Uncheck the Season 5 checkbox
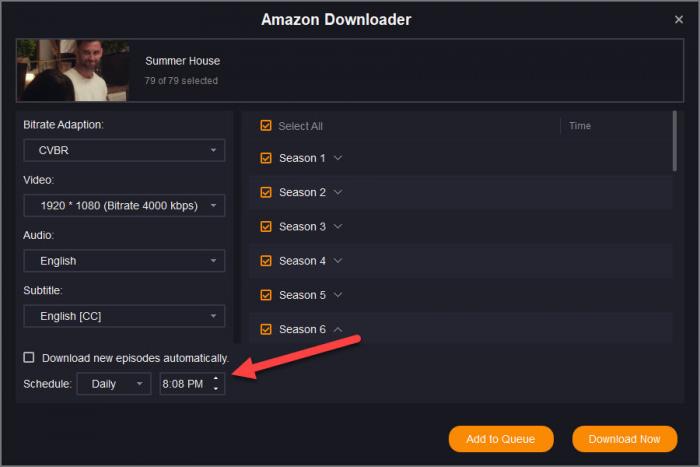This screenshot has width=700, height=467. 266,295
